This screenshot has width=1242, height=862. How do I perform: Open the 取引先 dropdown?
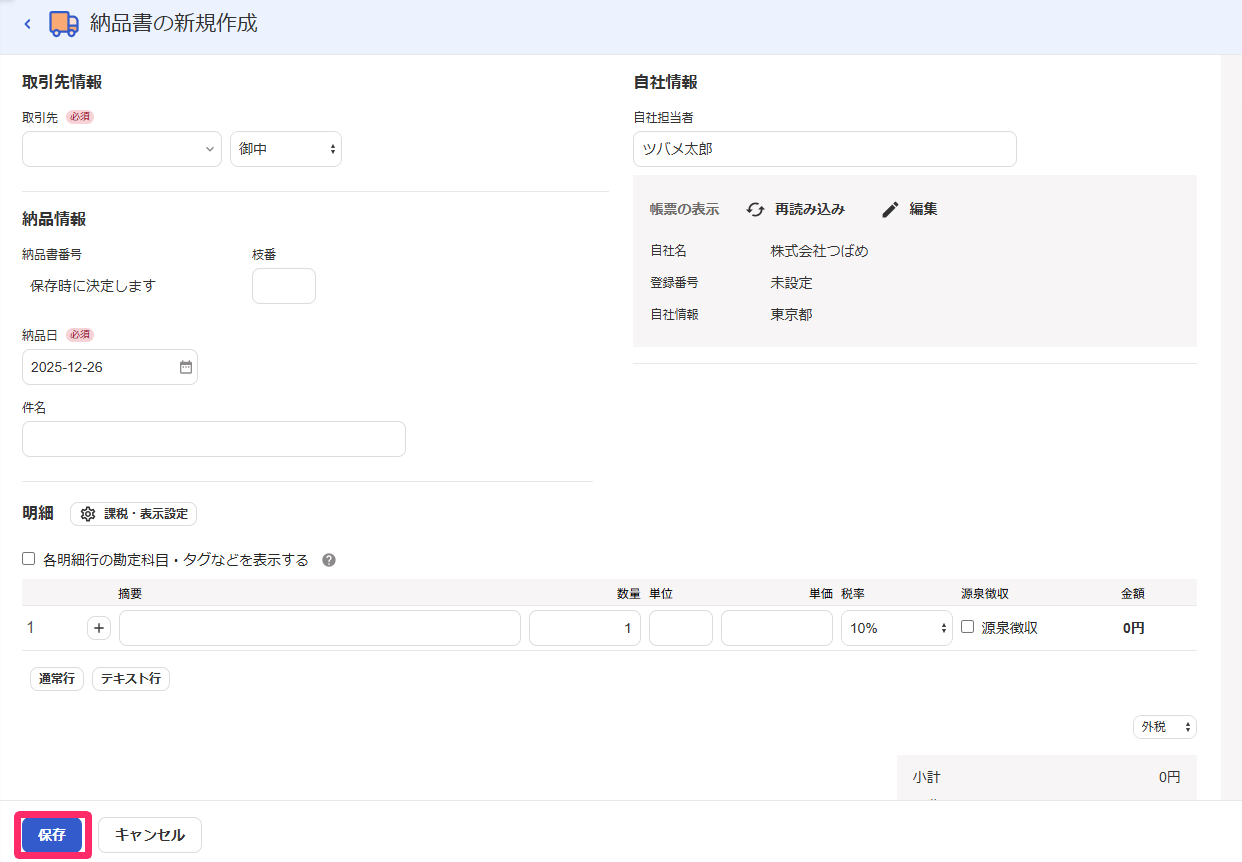tap(122, 149)
